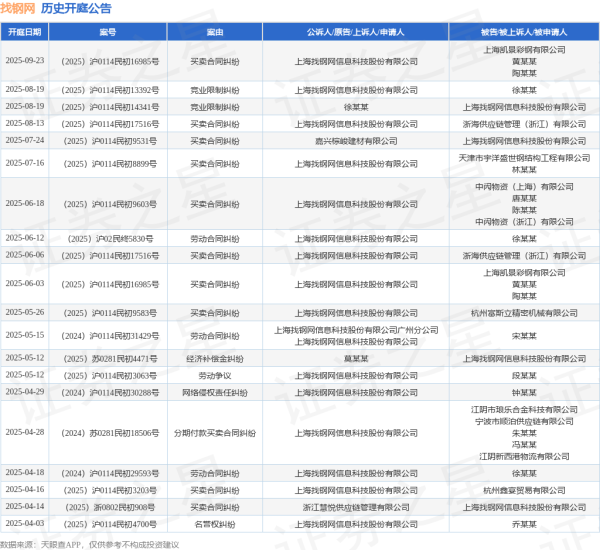
Task: Click defendant 天津市宇洋盛世钢结构工程有限公司
Action: 524,158
